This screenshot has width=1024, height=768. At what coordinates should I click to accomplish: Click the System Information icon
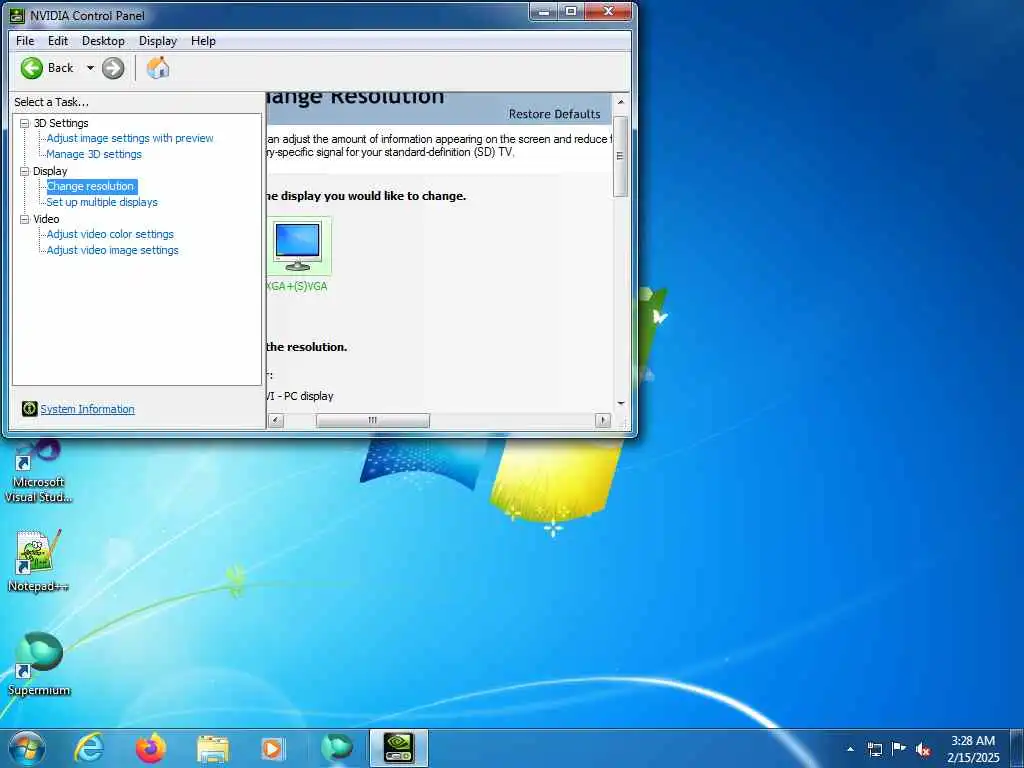[29, 409]
